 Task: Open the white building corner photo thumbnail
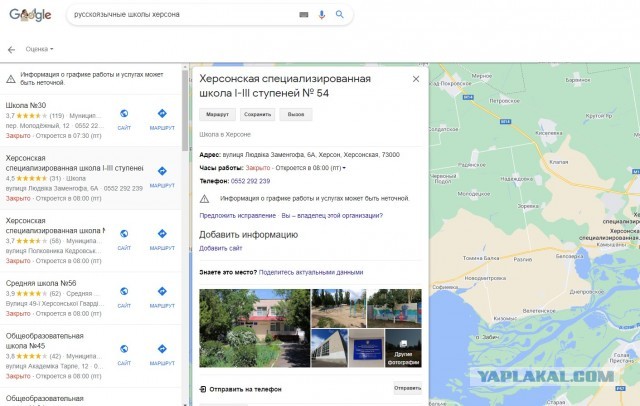pos(329,348)
